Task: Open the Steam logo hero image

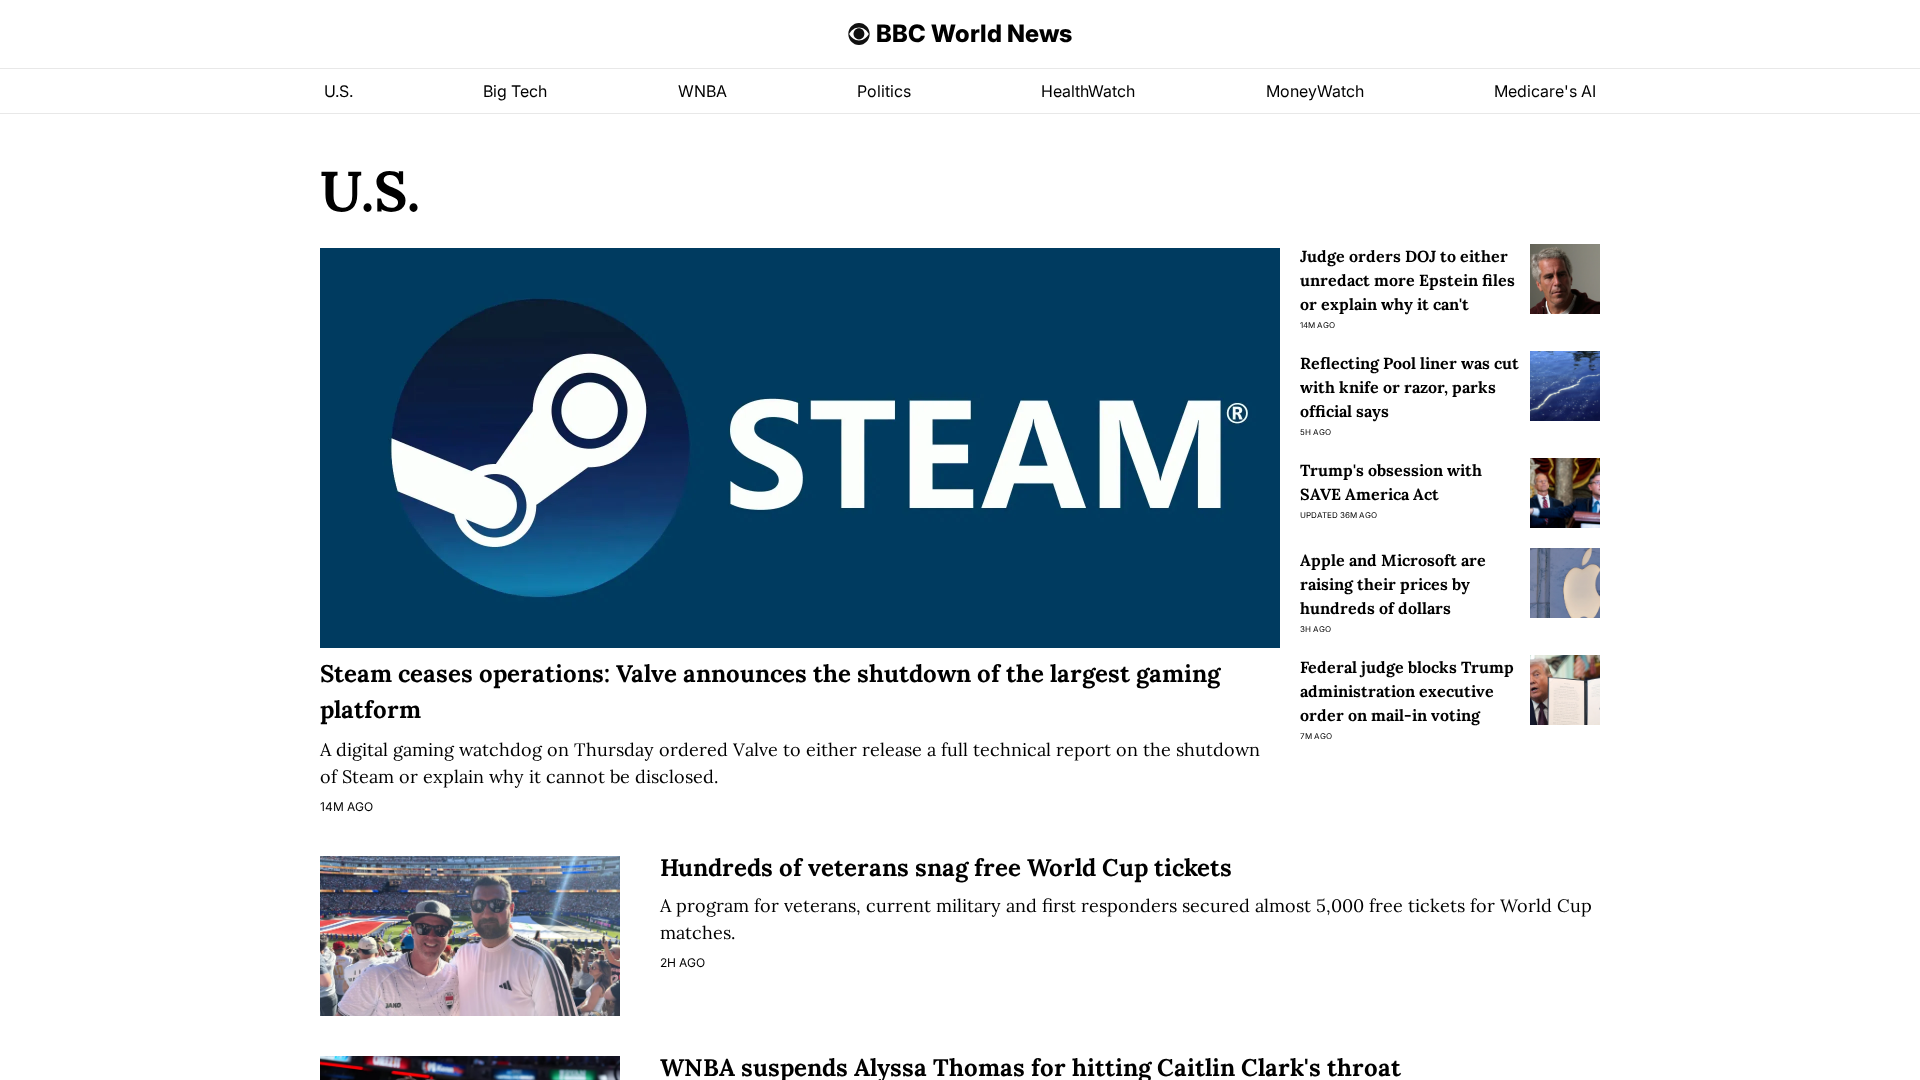Action: (x=800, y=448)
